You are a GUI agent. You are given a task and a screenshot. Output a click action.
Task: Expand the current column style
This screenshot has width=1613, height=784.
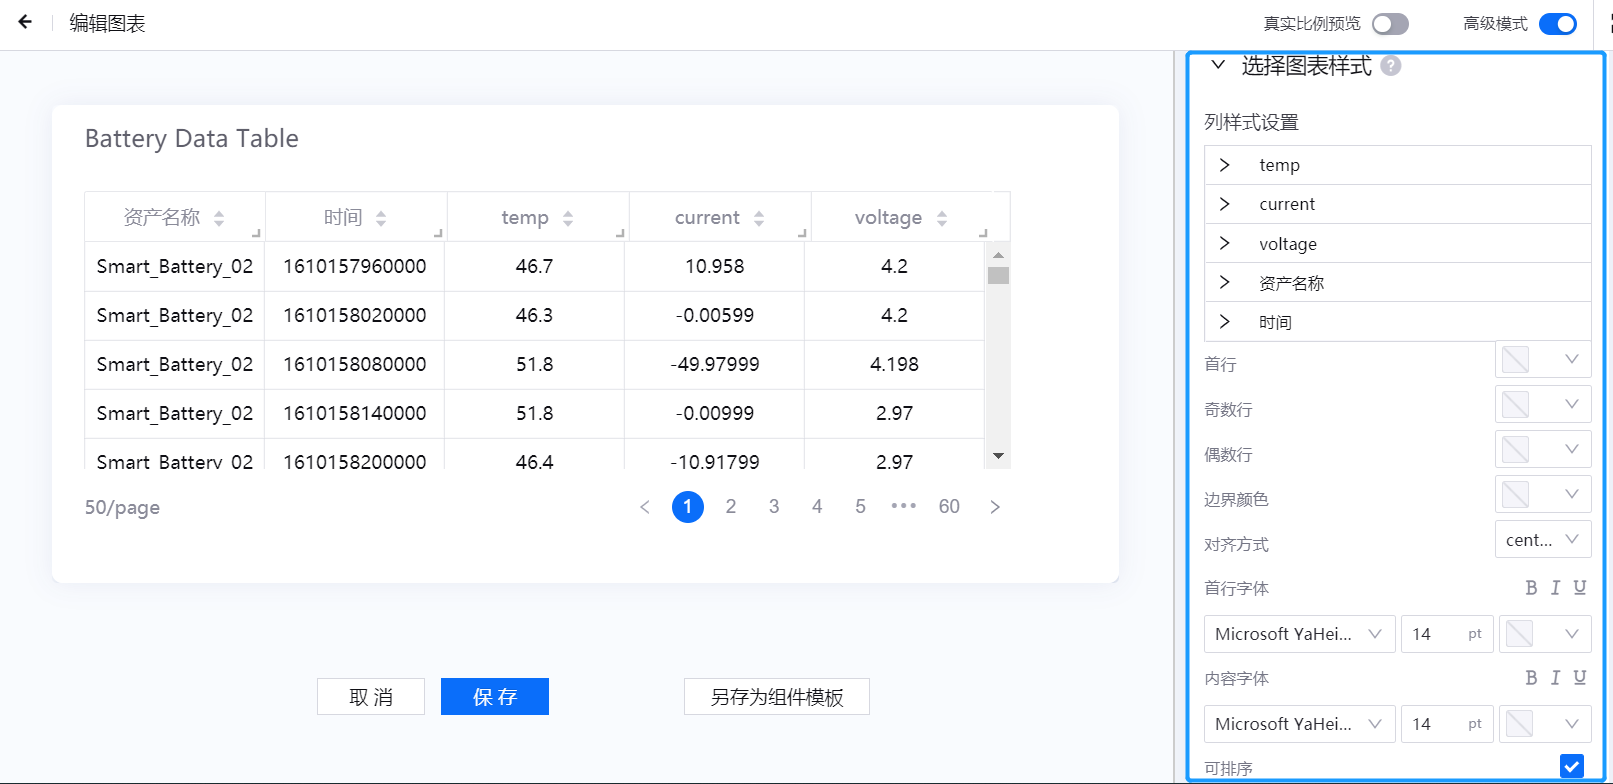[1224, 204]
